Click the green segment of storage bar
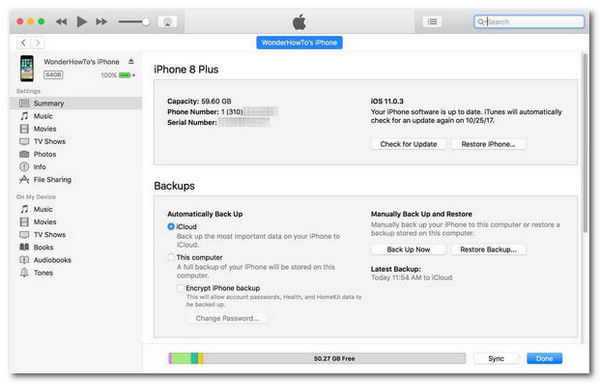This screenshot has width=600, height=384. point(181,358)
